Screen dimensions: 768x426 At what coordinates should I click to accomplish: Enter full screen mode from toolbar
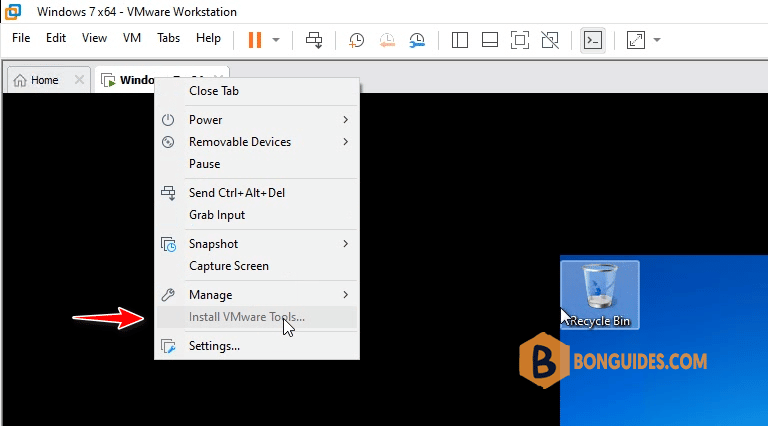[x=520, y=40]
